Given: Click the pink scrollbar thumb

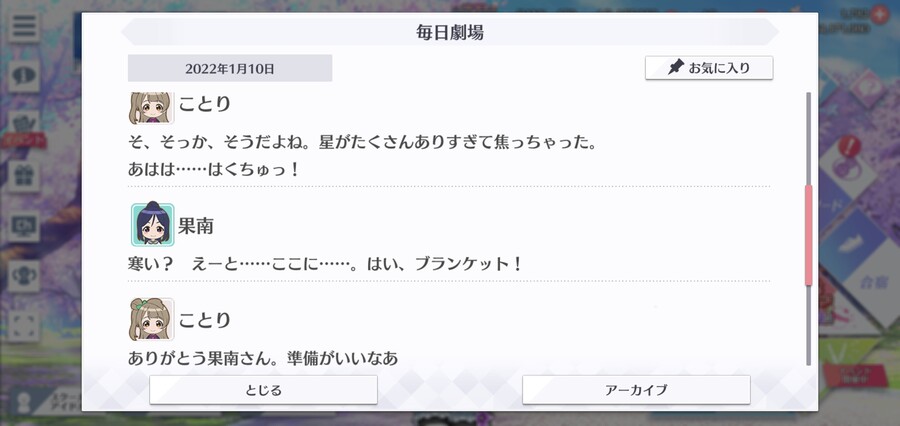Looking at the screenshot, I should (809, 235).
